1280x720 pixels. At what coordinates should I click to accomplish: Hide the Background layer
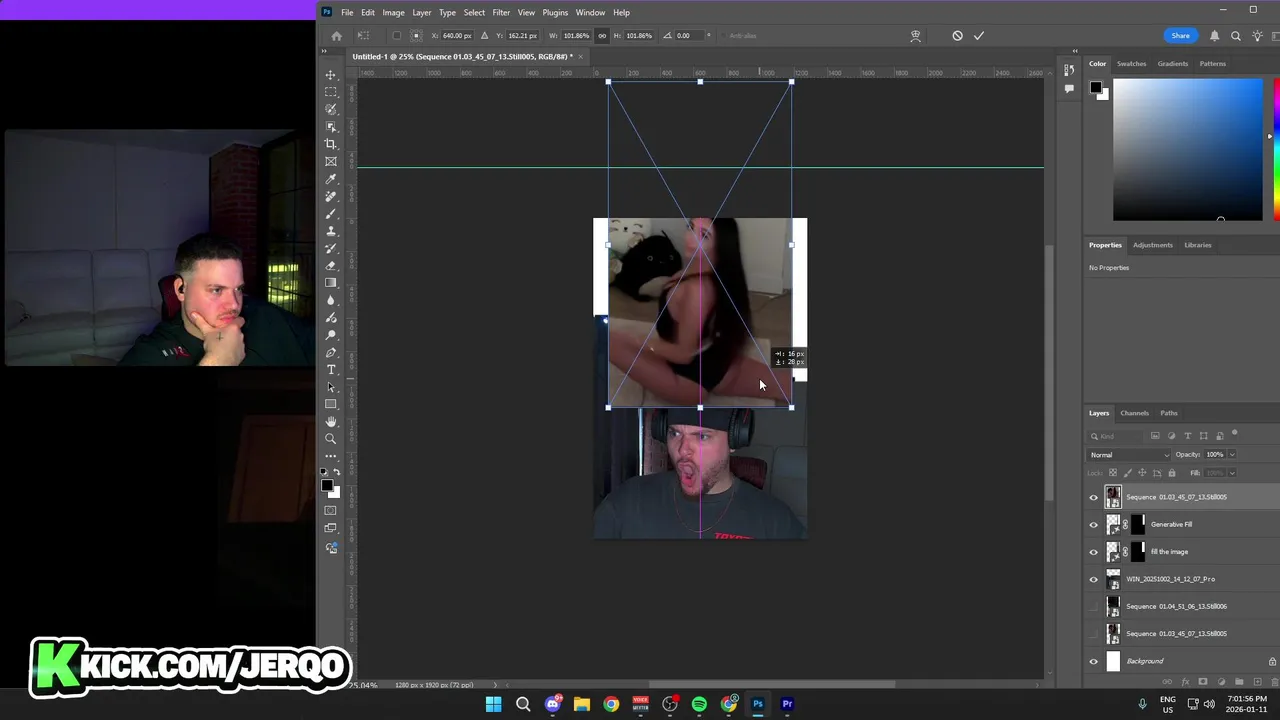(x=1093, y=661)
